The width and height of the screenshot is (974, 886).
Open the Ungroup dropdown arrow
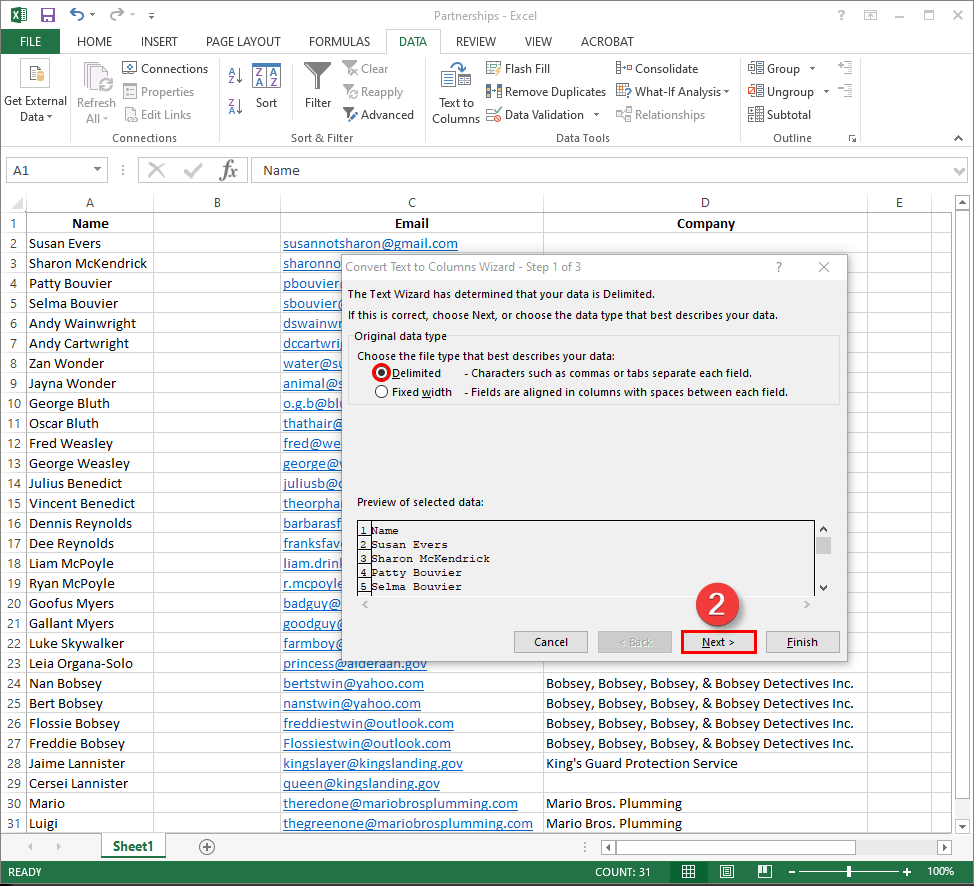click(826, 92)
